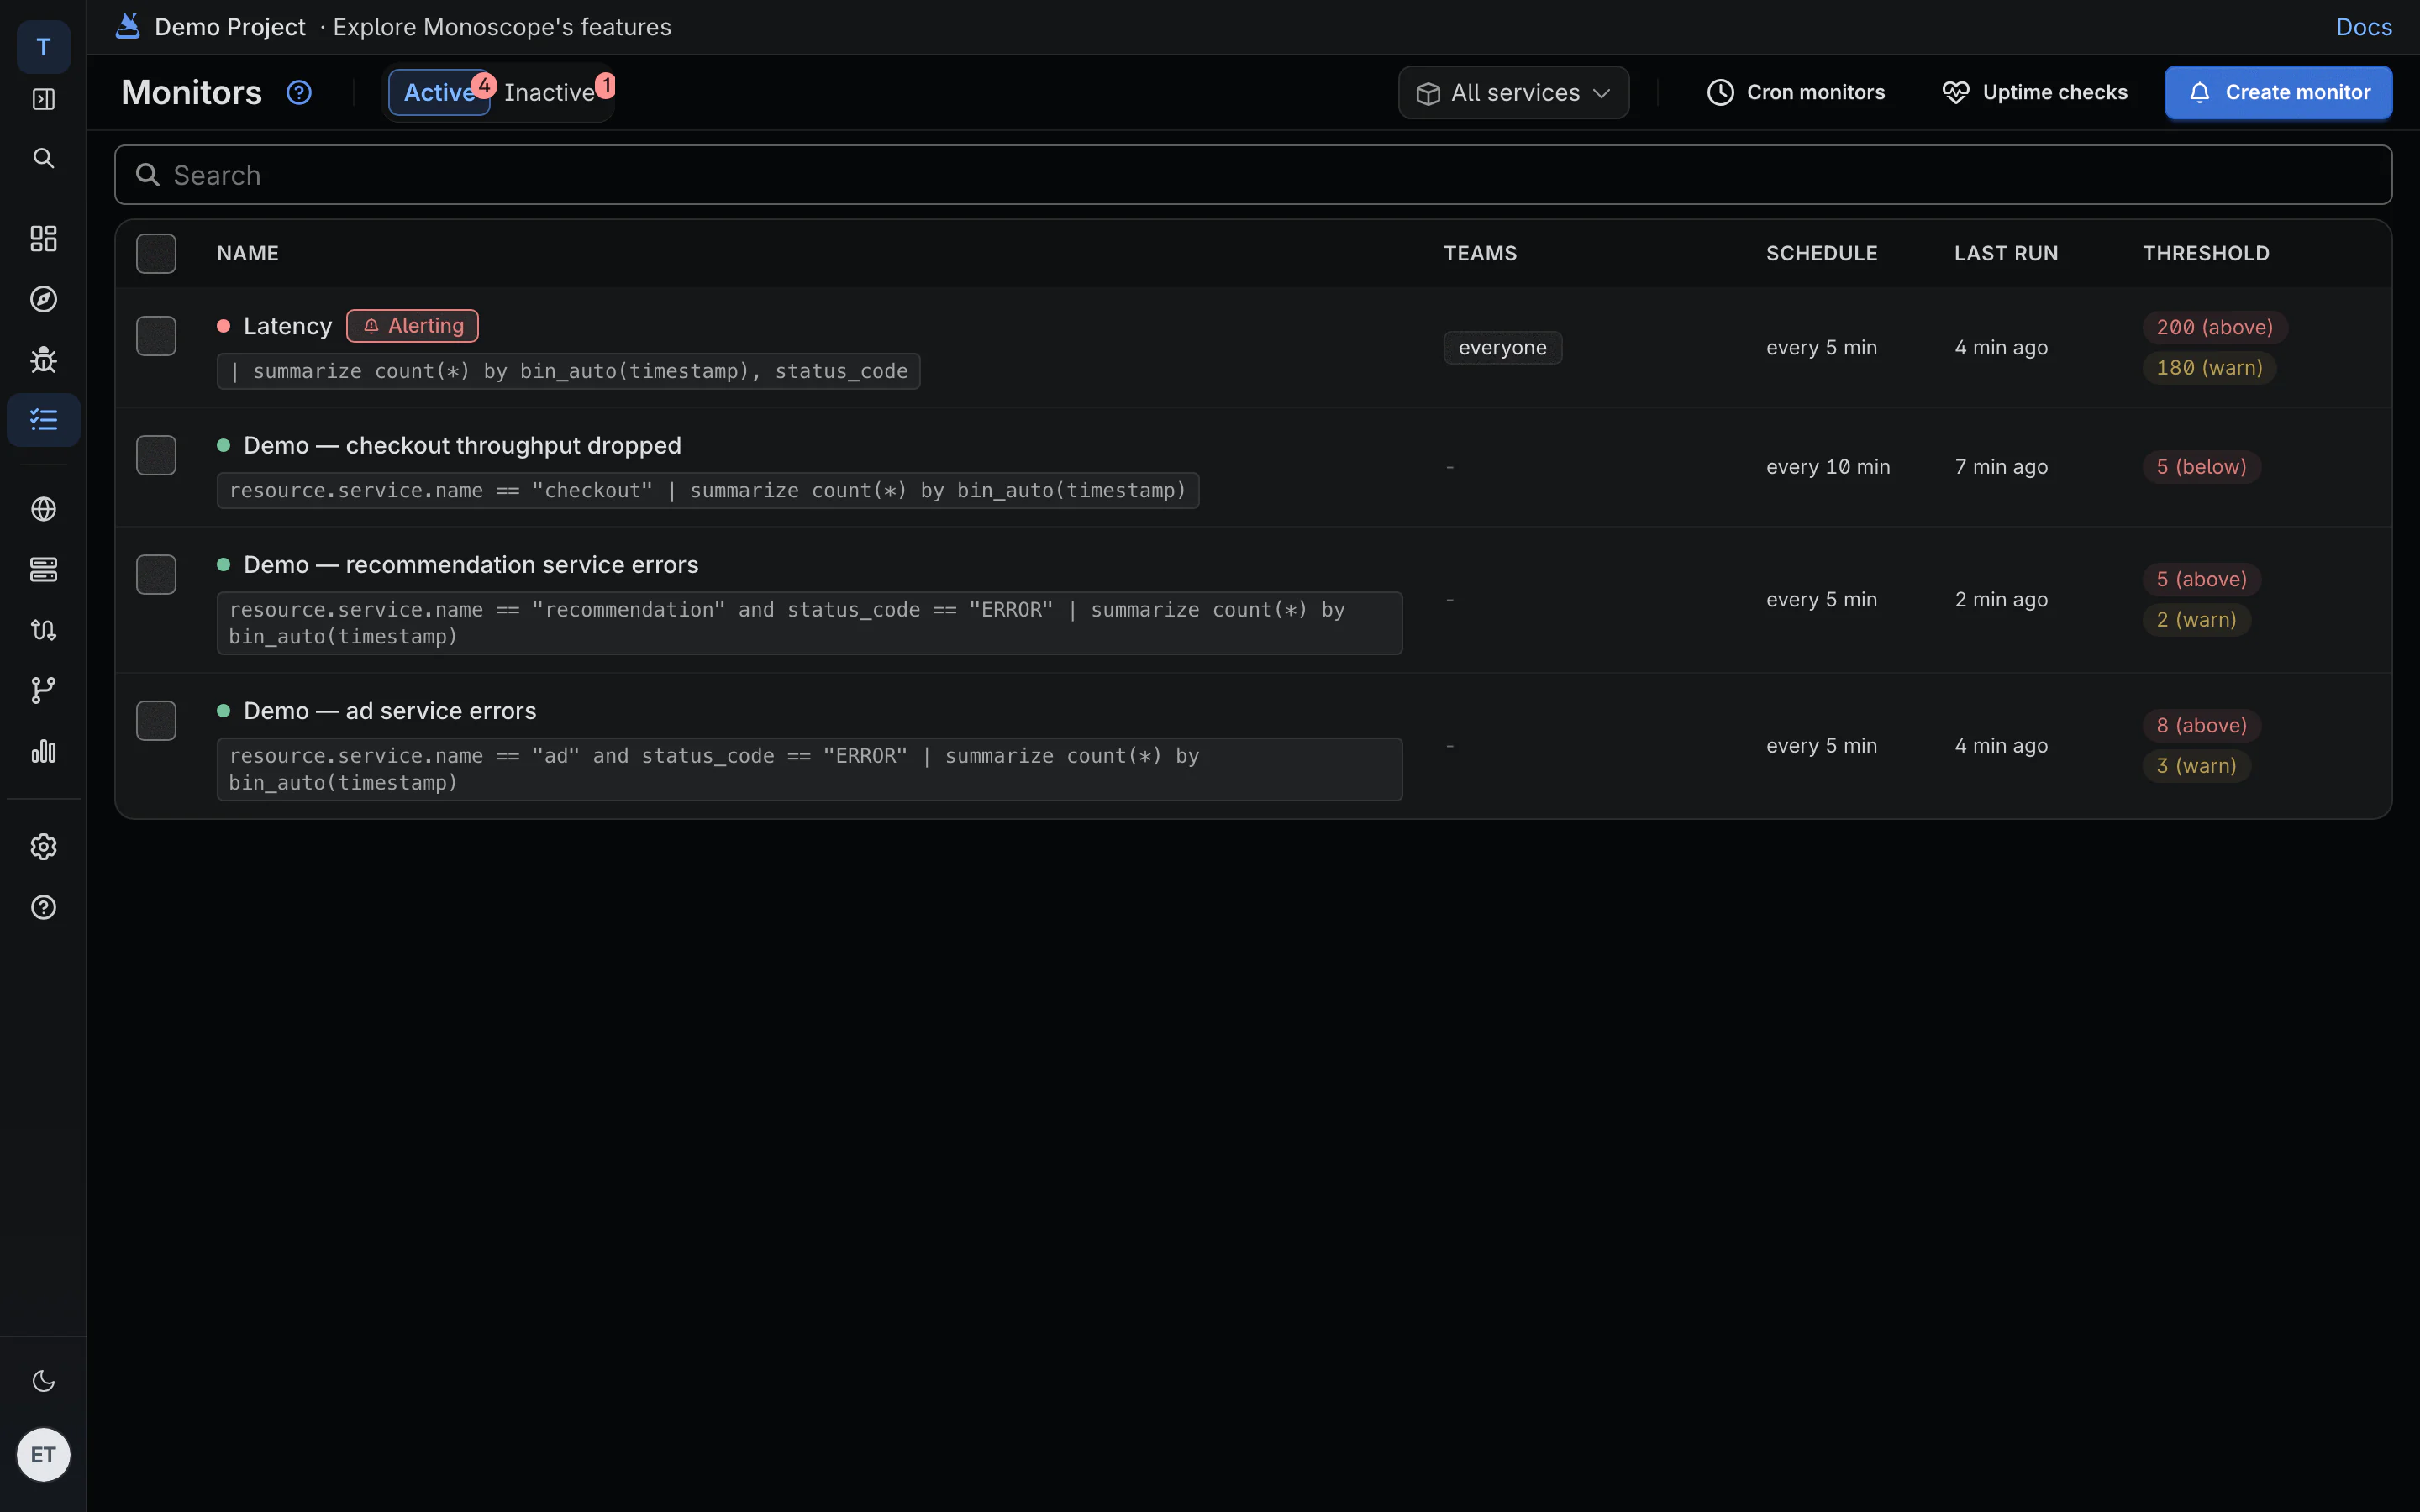The height and width of the screenshot is (1512, 2420).
Task: Open the bug issues icon
Action: pyautogui.click(x=43, y=359)
